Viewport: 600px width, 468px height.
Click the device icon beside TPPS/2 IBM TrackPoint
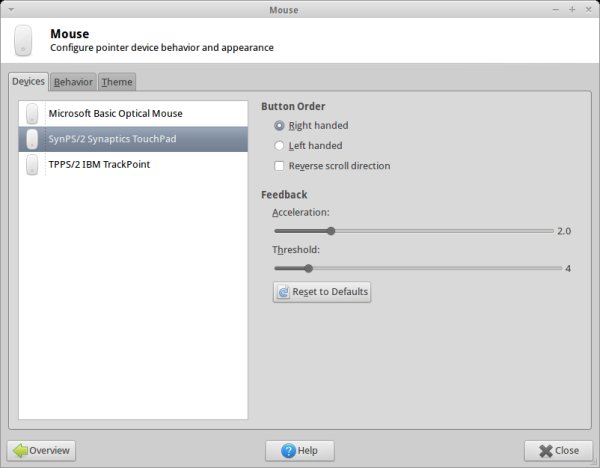coord(32,165)
